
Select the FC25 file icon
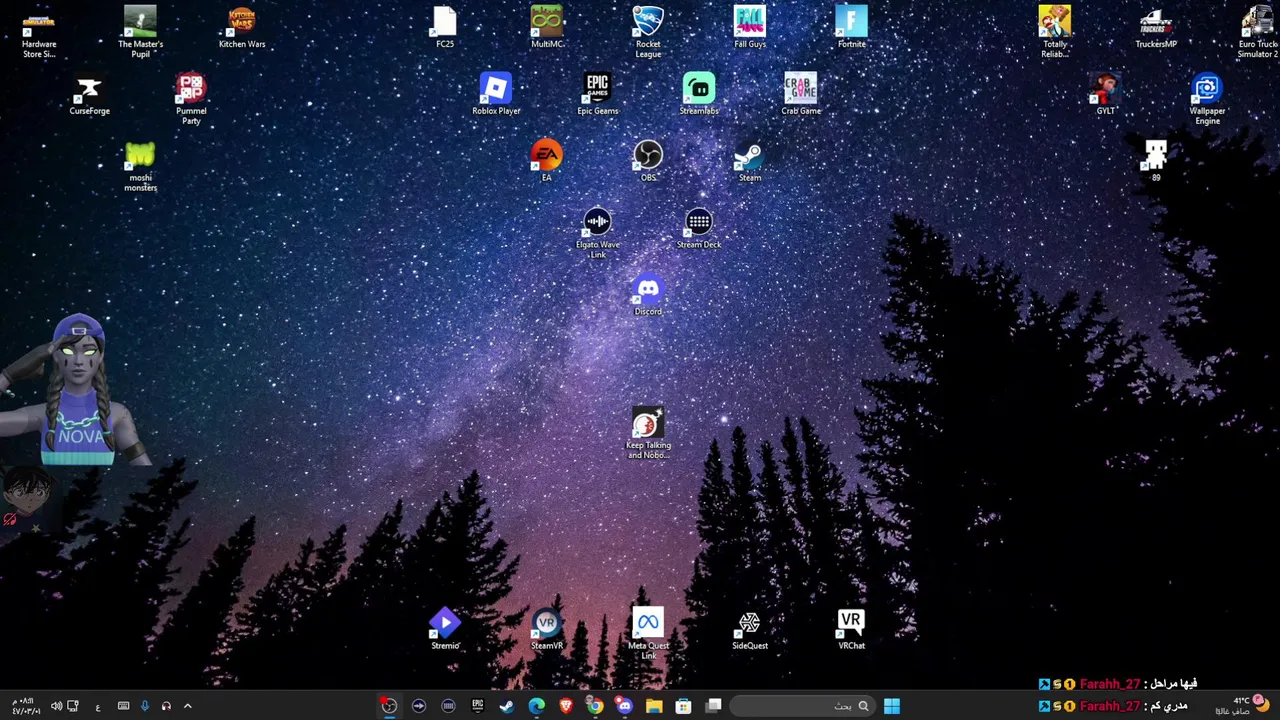(x=445, y=28)
